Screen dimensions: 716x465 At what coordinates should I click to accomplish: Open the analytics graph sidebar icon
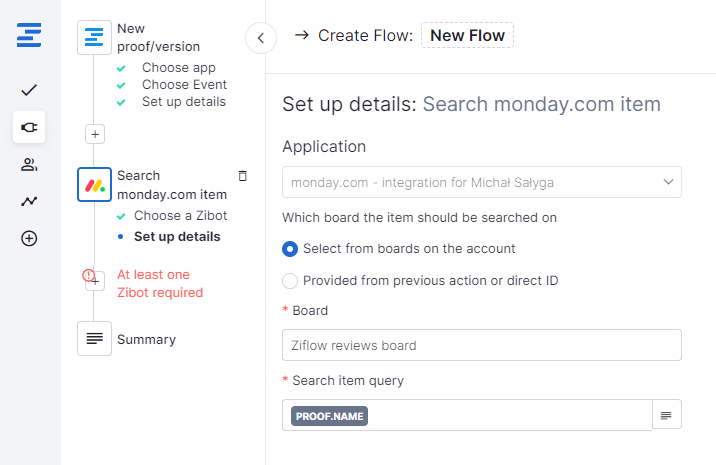point(29,201)
